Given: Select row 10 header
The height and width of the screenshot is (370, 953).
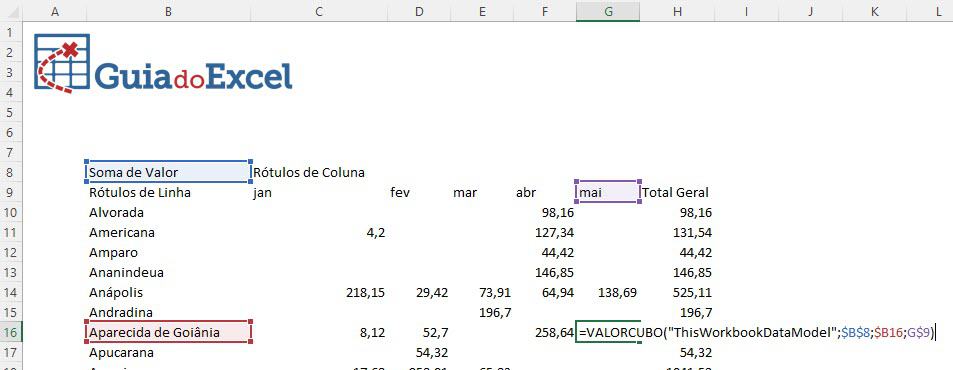Looking at the screenshot, I should 11,212.
